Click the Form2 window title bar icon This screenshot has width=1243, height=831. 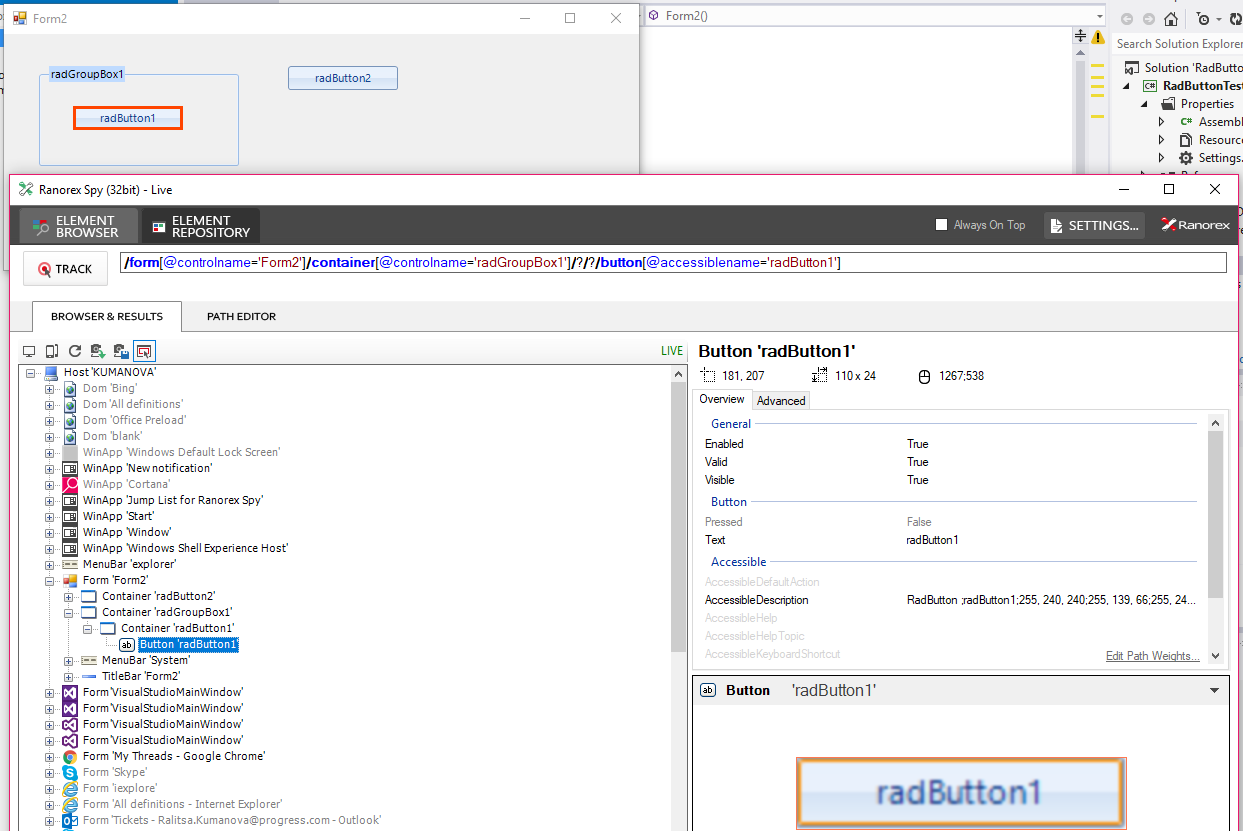[19, 18]
